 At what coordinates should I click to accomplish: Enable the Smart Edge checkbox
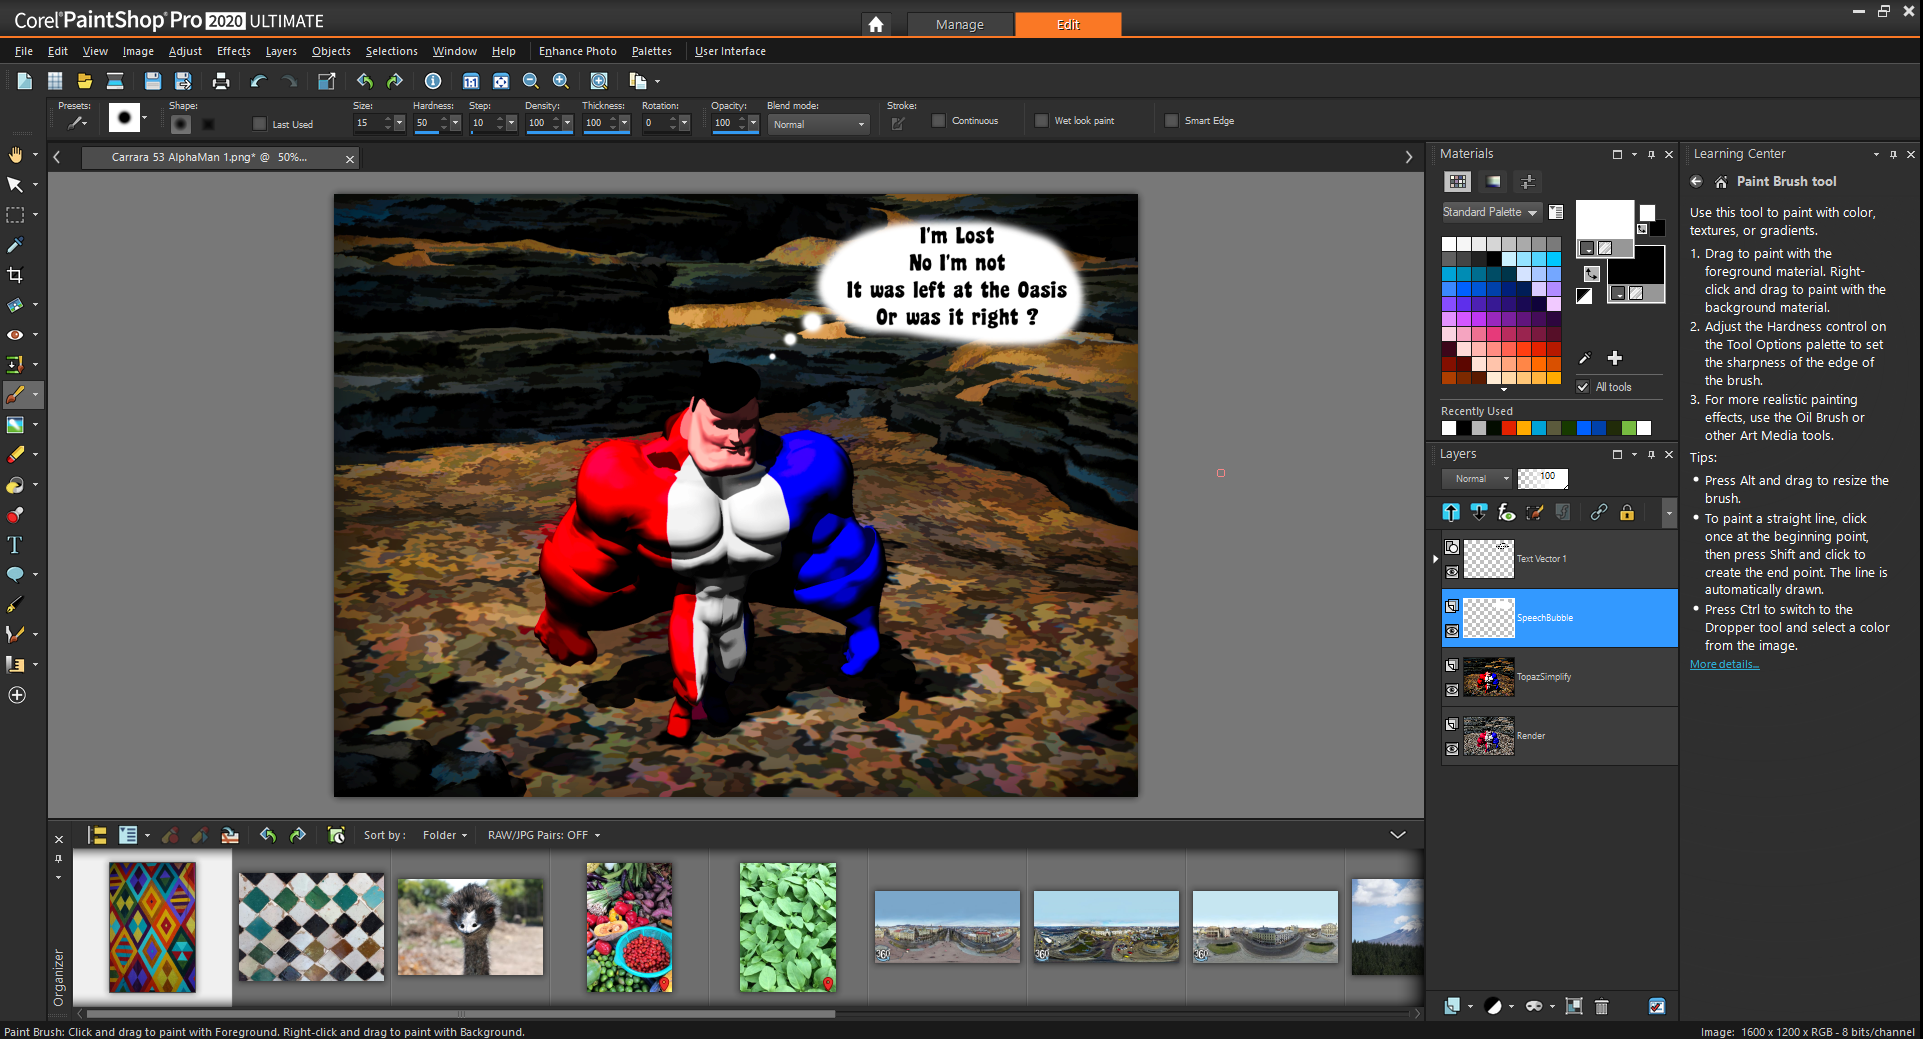pos(1171,120)
